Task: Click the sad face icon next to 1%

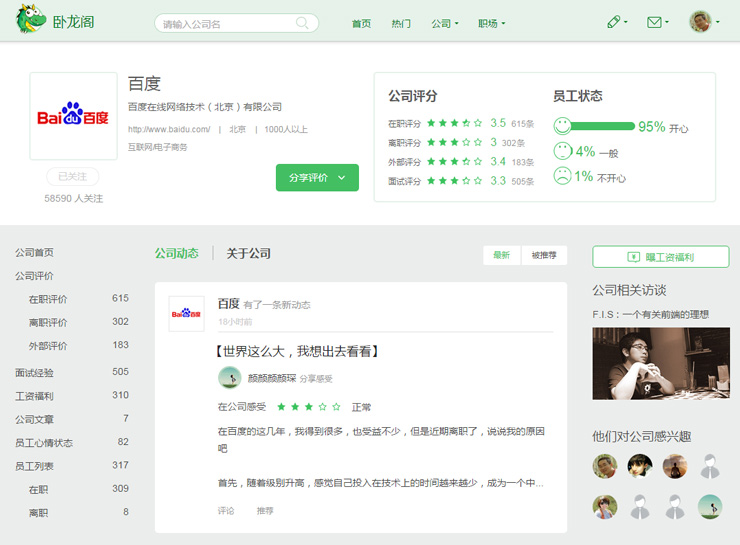Action: [x=563, y=176]
